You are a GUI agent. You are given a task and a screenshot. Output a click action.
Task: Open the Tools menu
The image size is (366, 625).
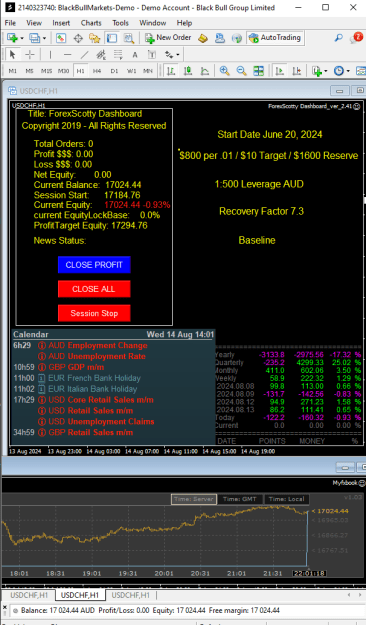(x=120, y=23)
